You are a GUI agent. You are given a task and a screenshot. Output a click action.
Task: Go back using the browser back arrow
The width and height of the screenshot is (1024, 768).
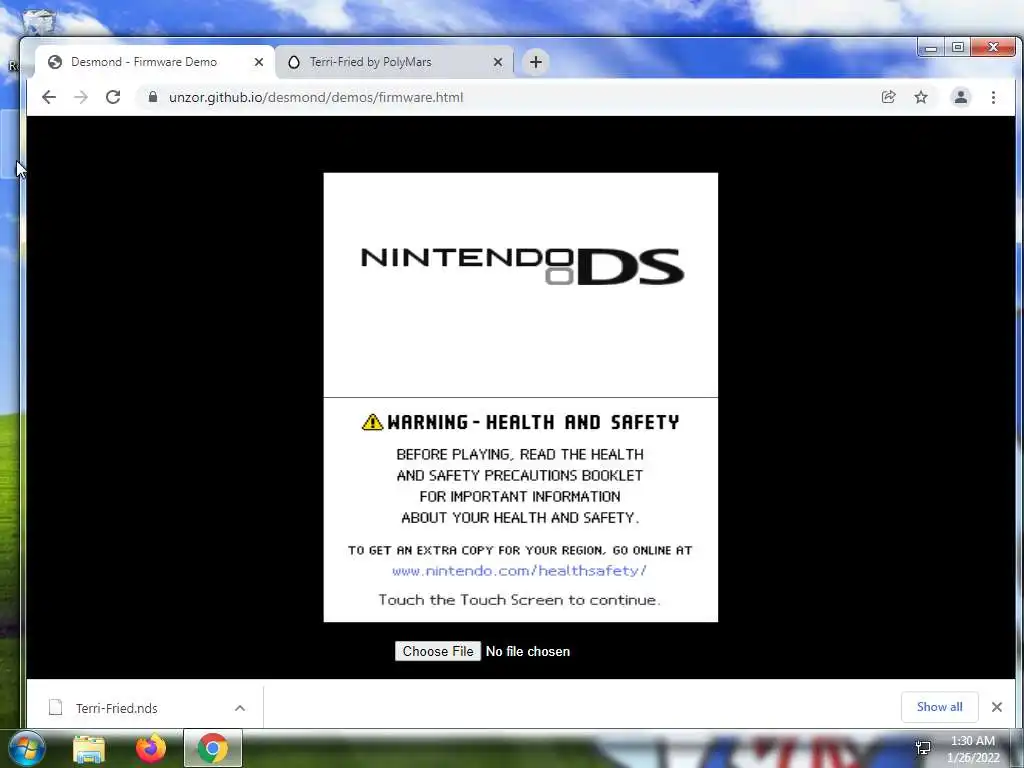point(49,97)
